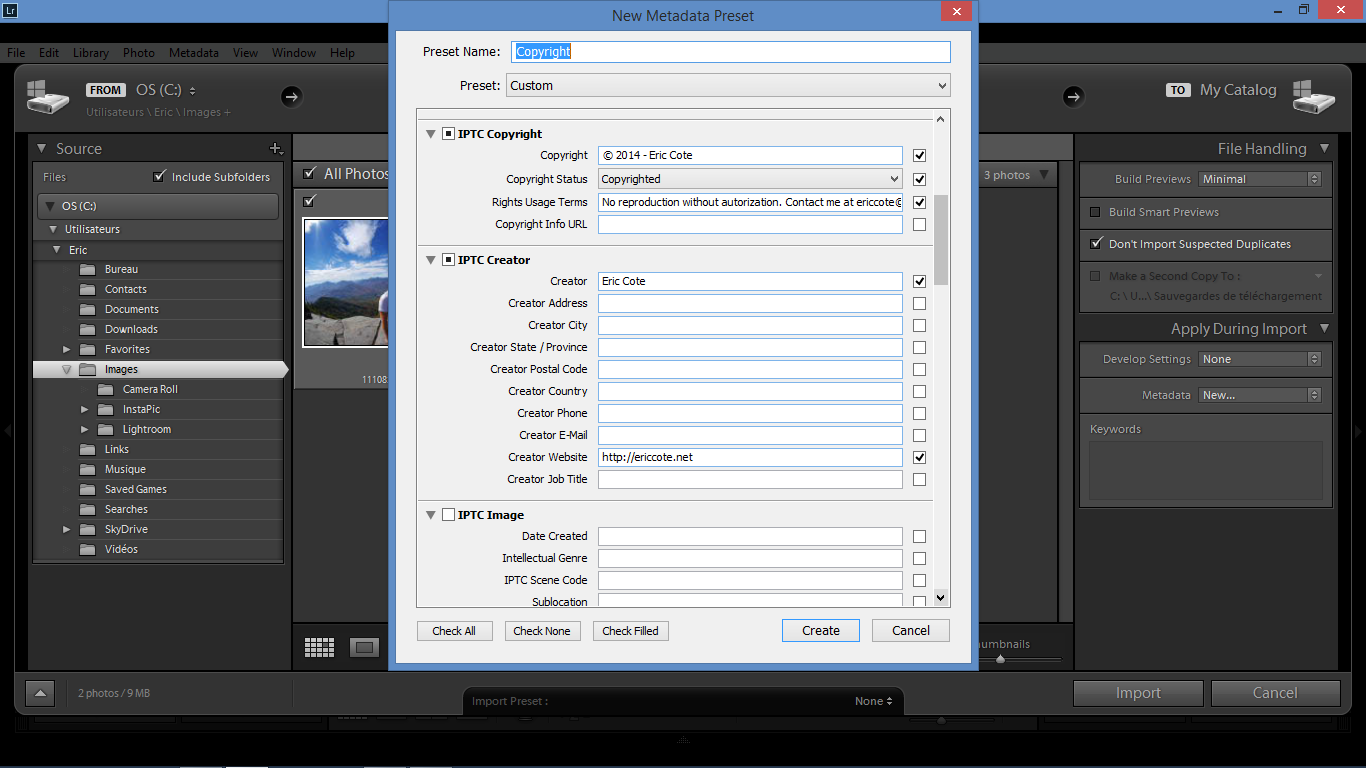
Task: Collapse the IPTC Copyright section
Action: pyautogui.click(x=431, y=134)
